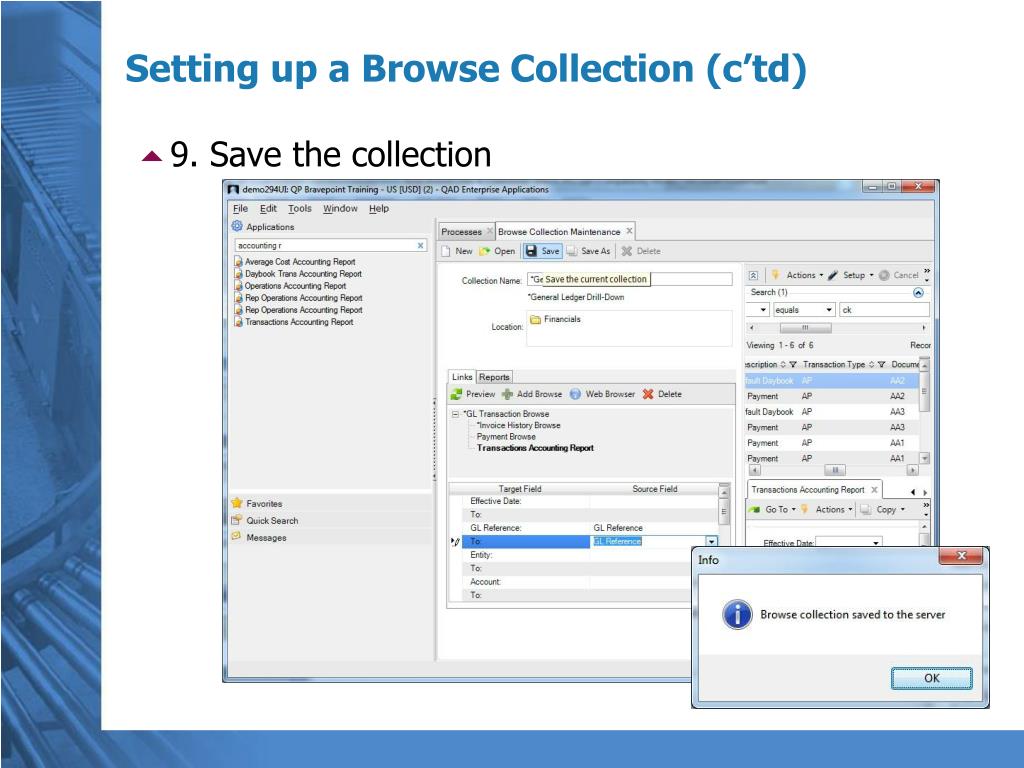Click OK in the Info dialog
This screenshot has width=1024, height=768.
click(x=931, y=678)
